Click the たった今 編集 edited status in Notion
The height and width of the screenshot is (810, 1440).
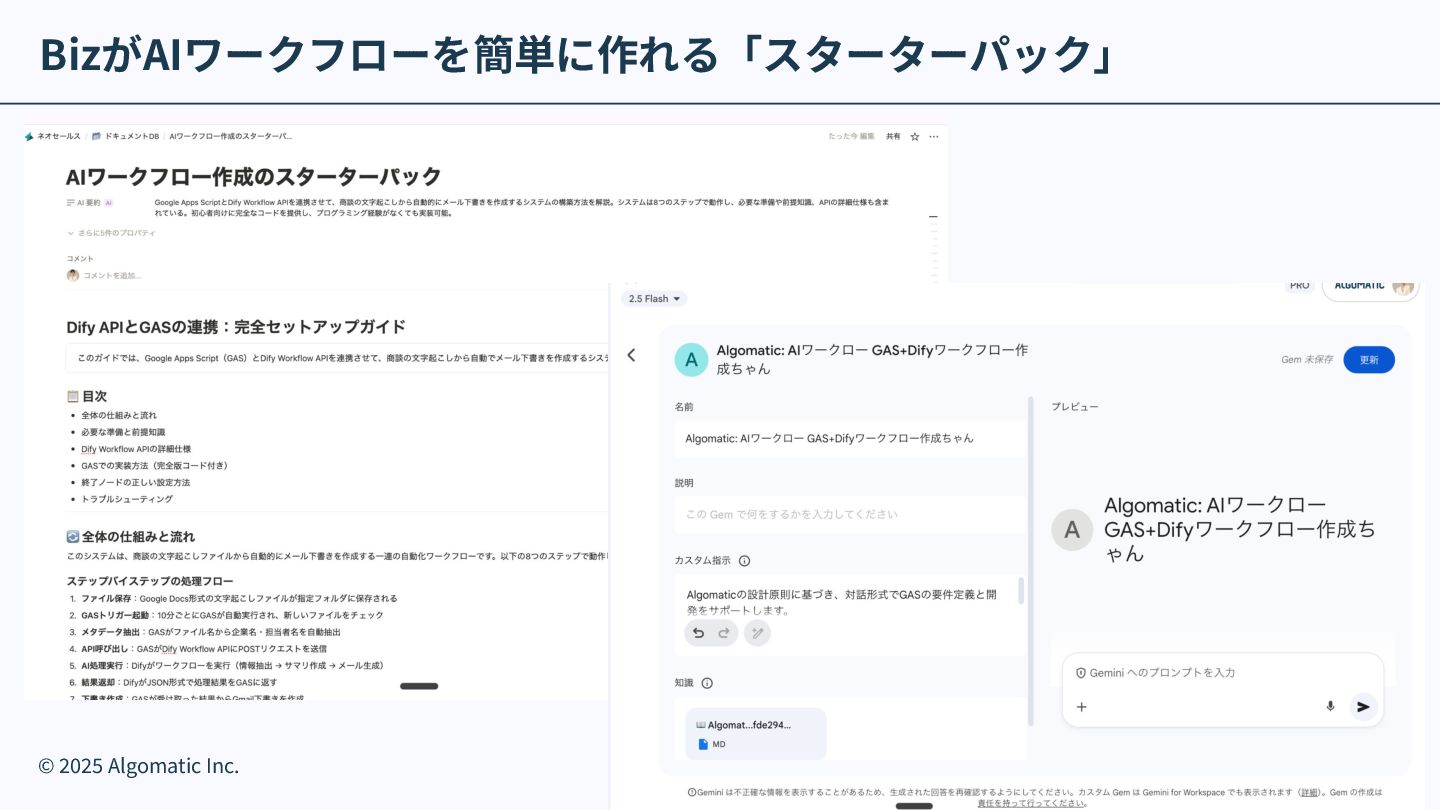851,136
